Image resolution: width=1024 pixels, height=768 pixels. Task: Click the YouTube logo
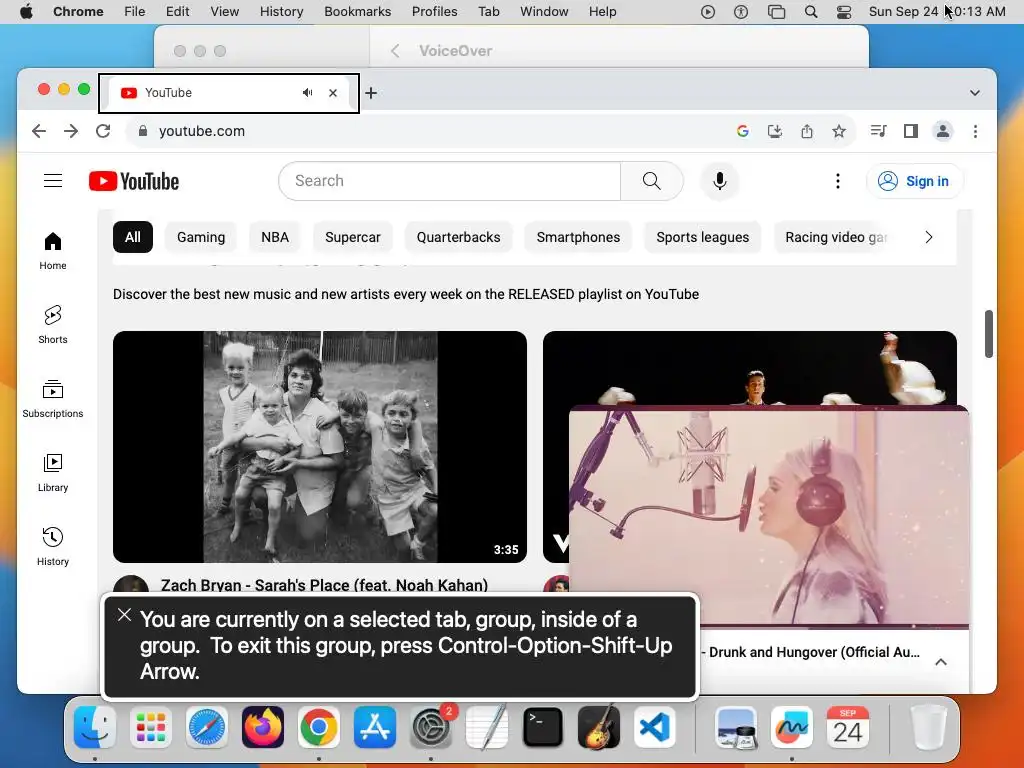(134, 181)
